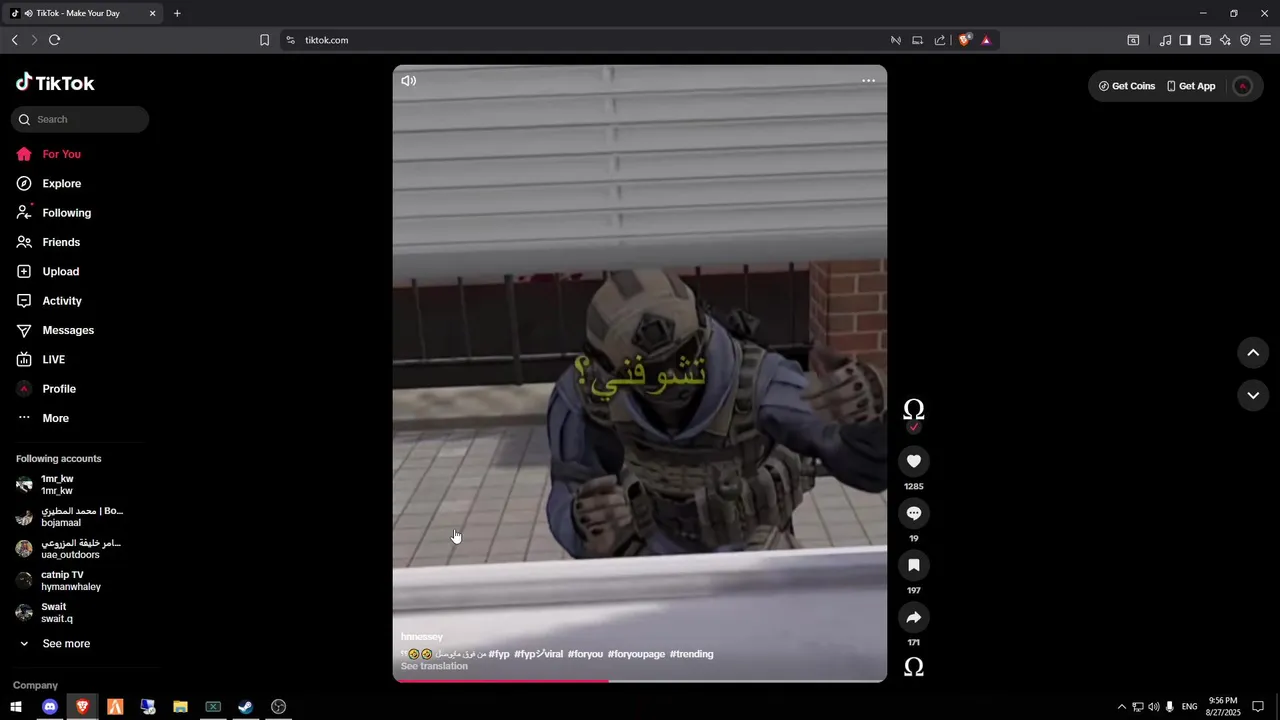Click the Get Coins button
This screenshot has height=720, width=1280.
(1127, 86)
